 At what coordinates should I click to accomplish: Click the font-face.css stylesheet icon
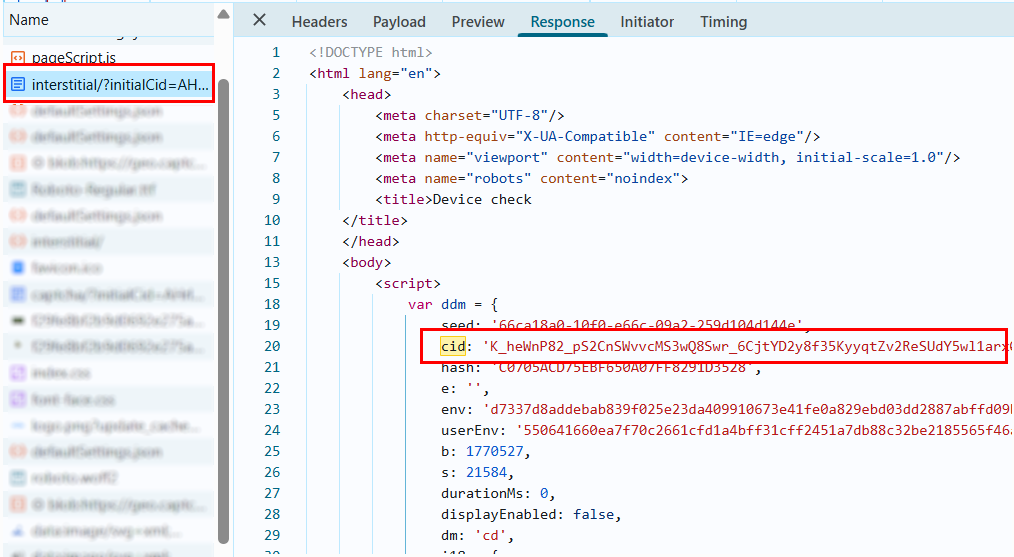click(17, 399)
